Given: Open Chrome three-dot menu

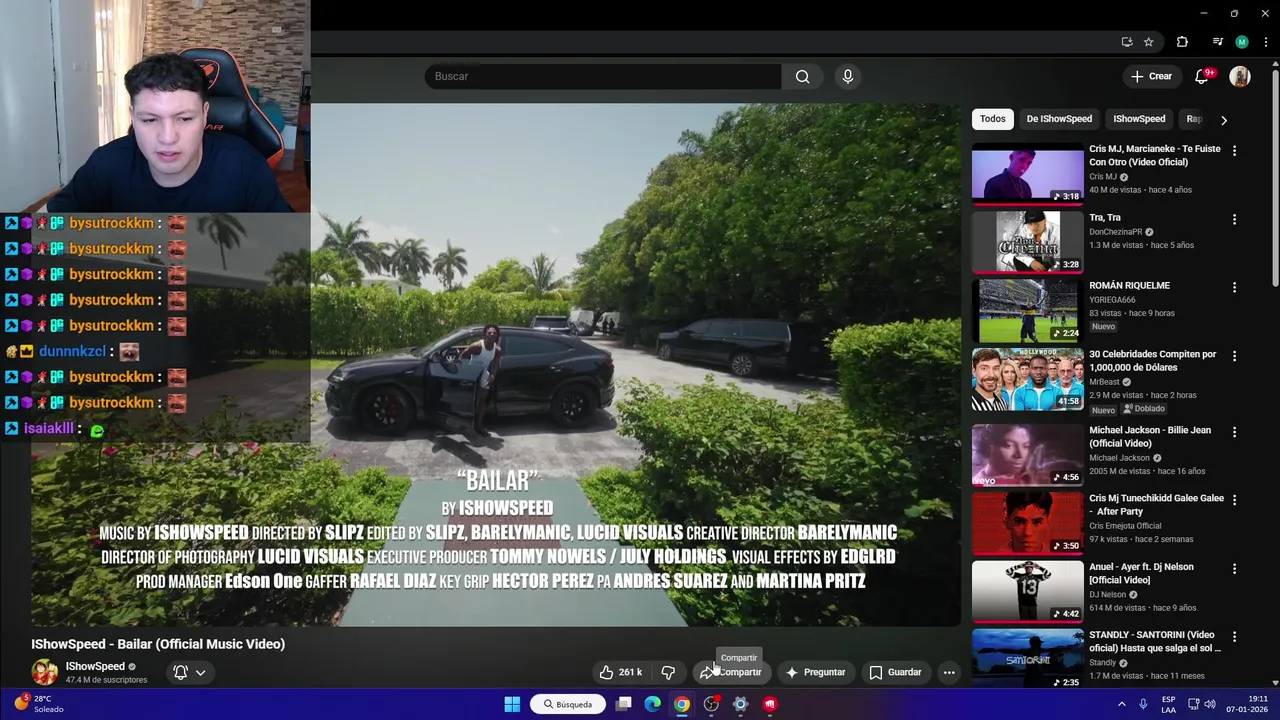Looking at the screenshot, I should [x=1265, y=42].
